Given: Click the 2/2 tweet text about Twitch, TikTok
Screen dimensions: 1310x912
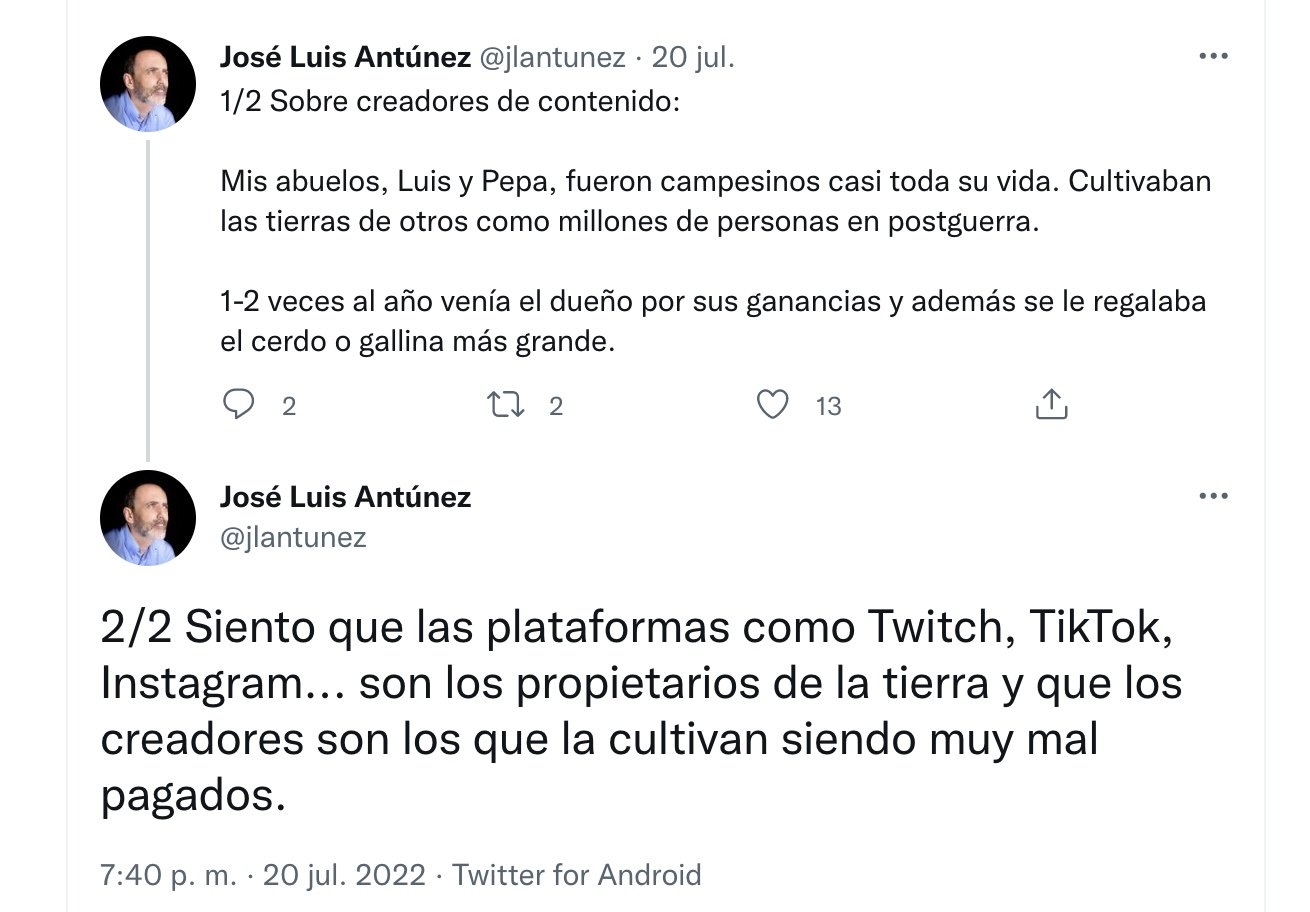Looking at the screenshot, I should [x=640, y=712].
